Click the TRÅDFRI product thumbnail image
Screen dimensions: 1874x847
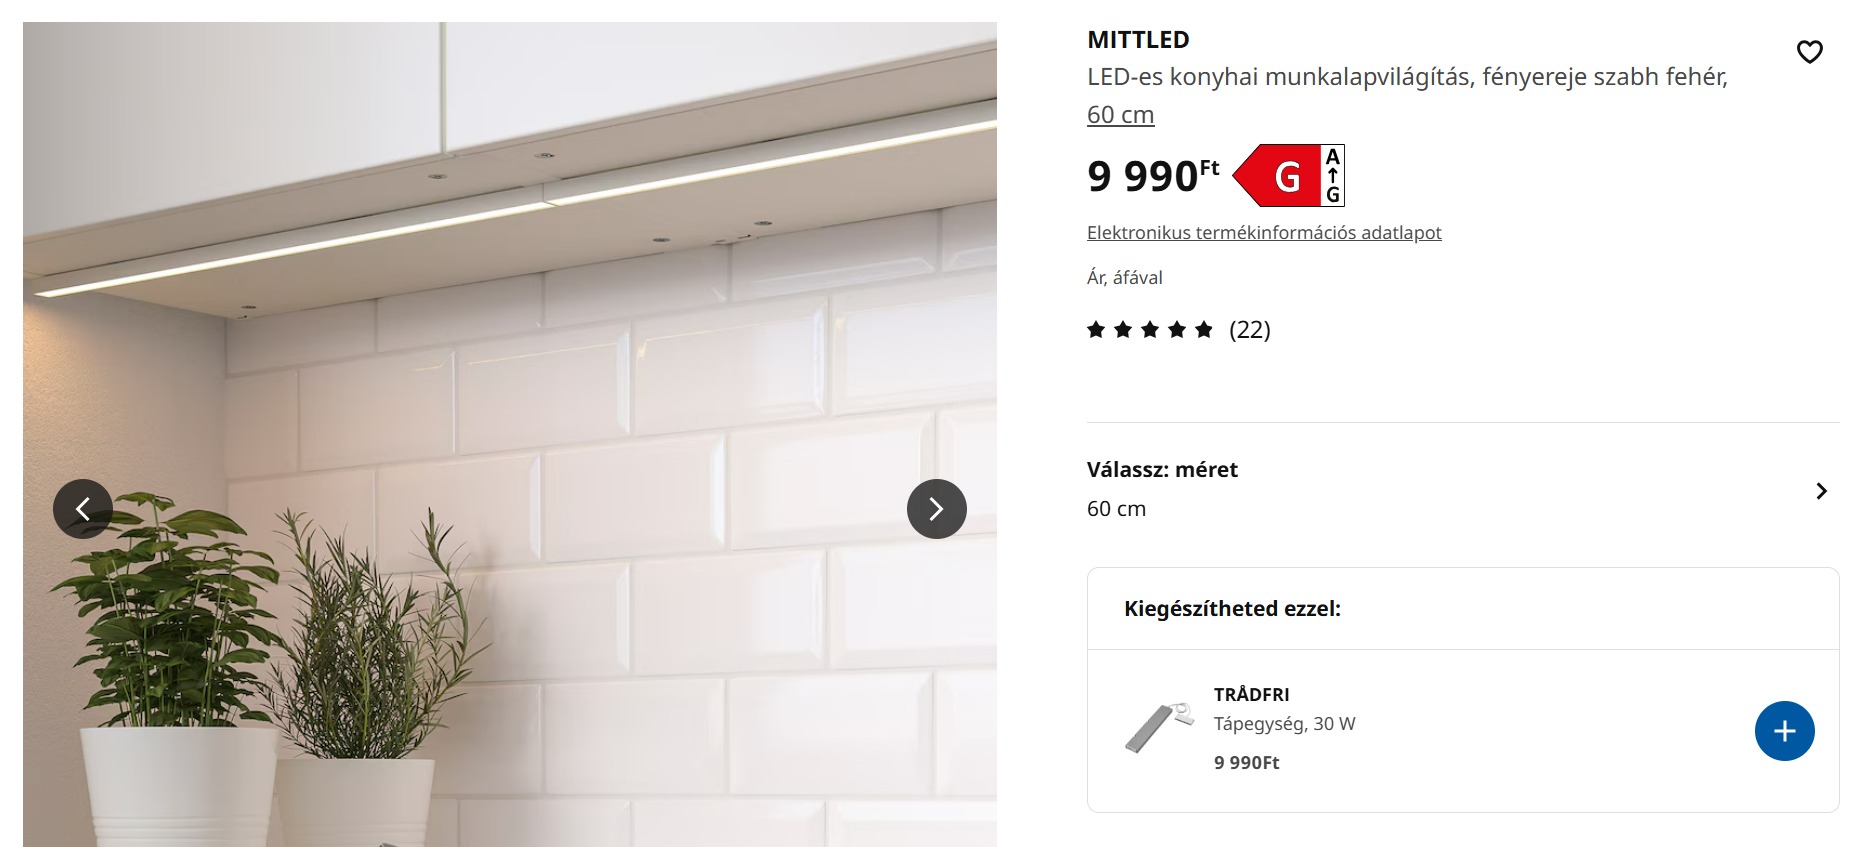point(1159,727)
